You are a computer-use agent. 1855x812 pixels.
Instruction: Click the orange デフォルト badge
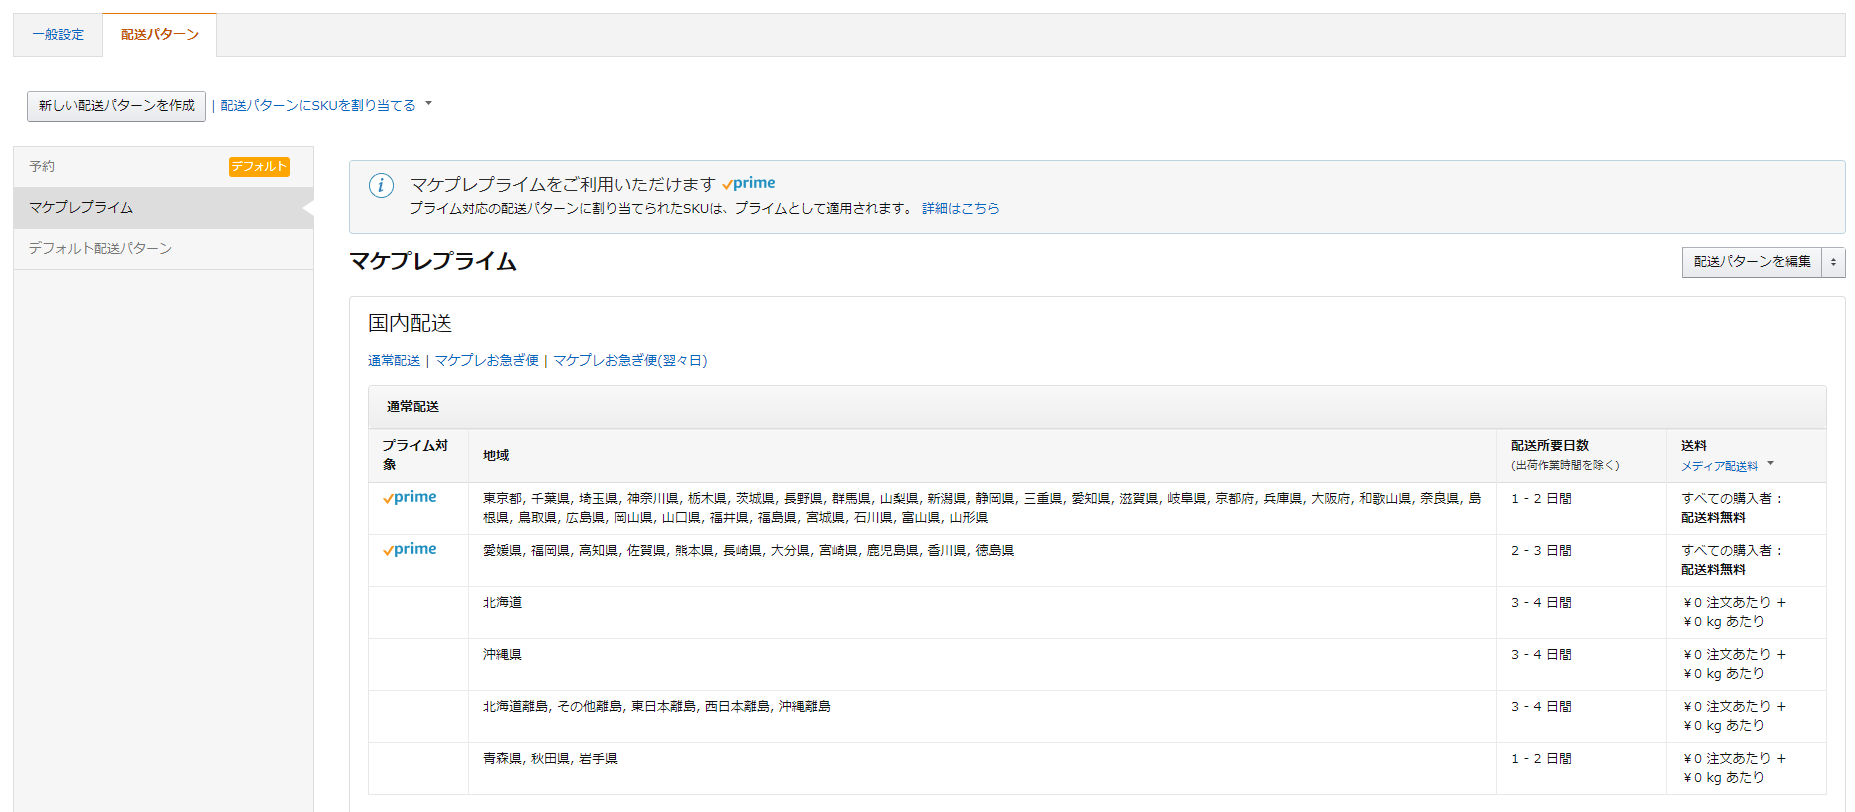(x=259, y=167)
